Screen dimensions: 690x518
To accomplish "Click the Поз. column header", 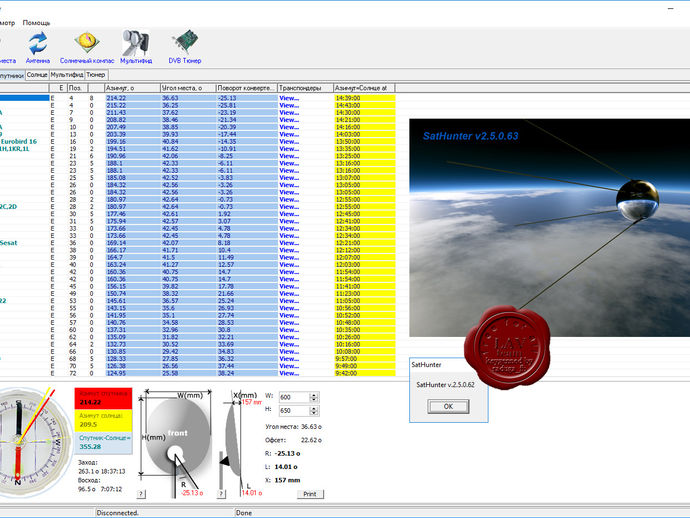I will point(77,88).
